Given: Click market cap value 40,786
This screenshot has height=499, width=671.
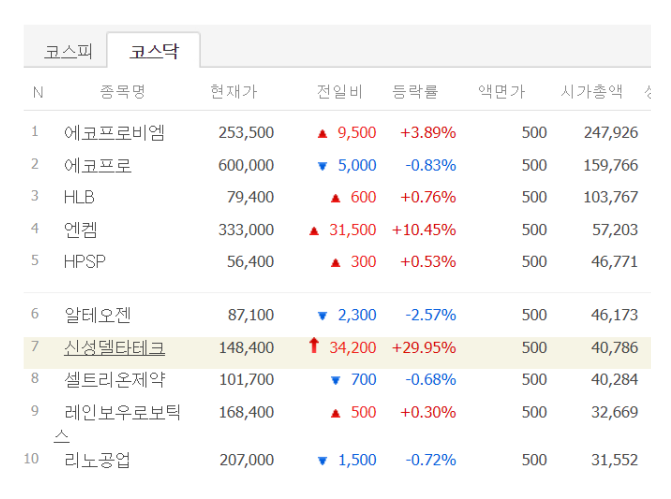Looking at the screenshot, I should click(615, 348).
